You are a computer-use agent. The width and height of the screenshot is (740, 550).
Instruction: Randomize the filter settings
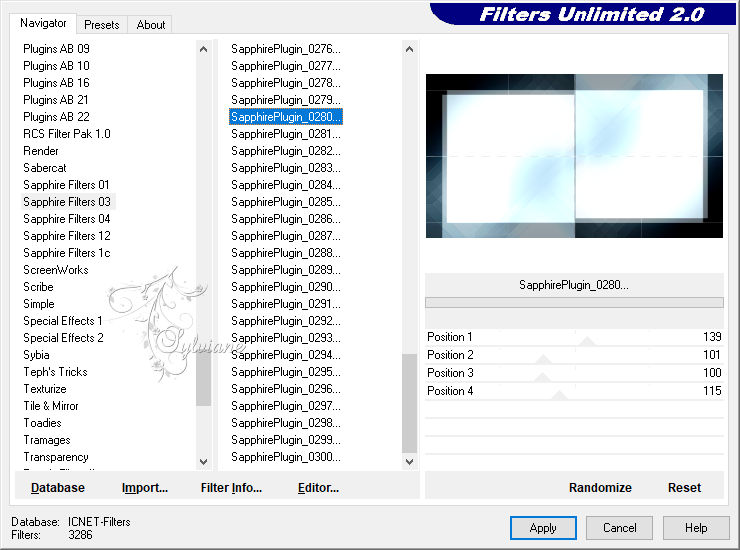[x=600, y=488]
